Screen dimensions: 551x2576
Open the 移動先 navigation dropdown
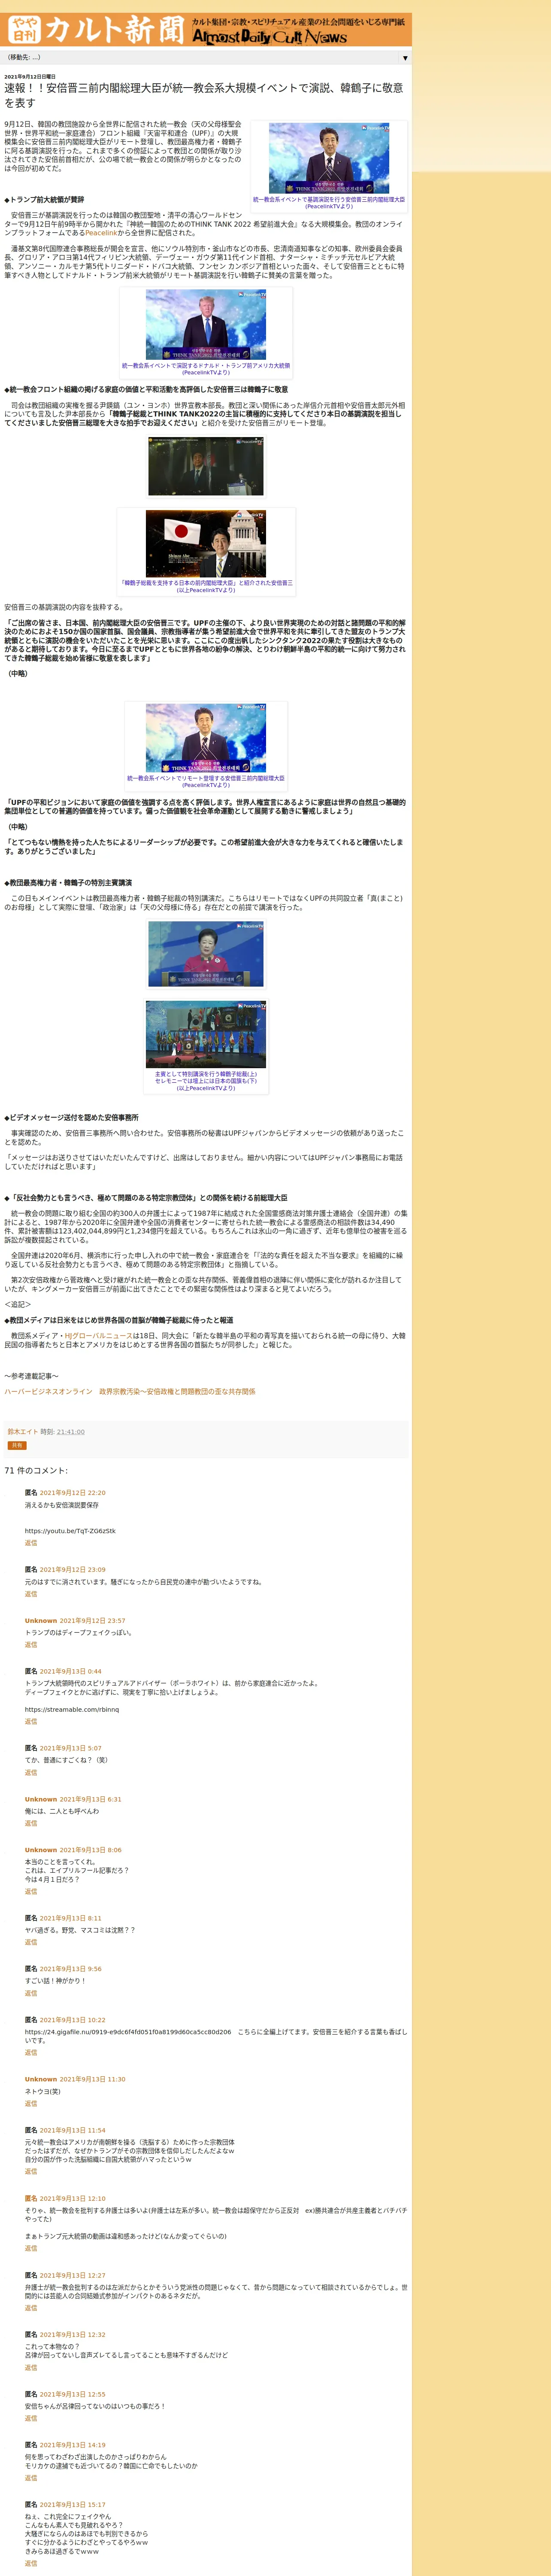(x=206, y=58)
